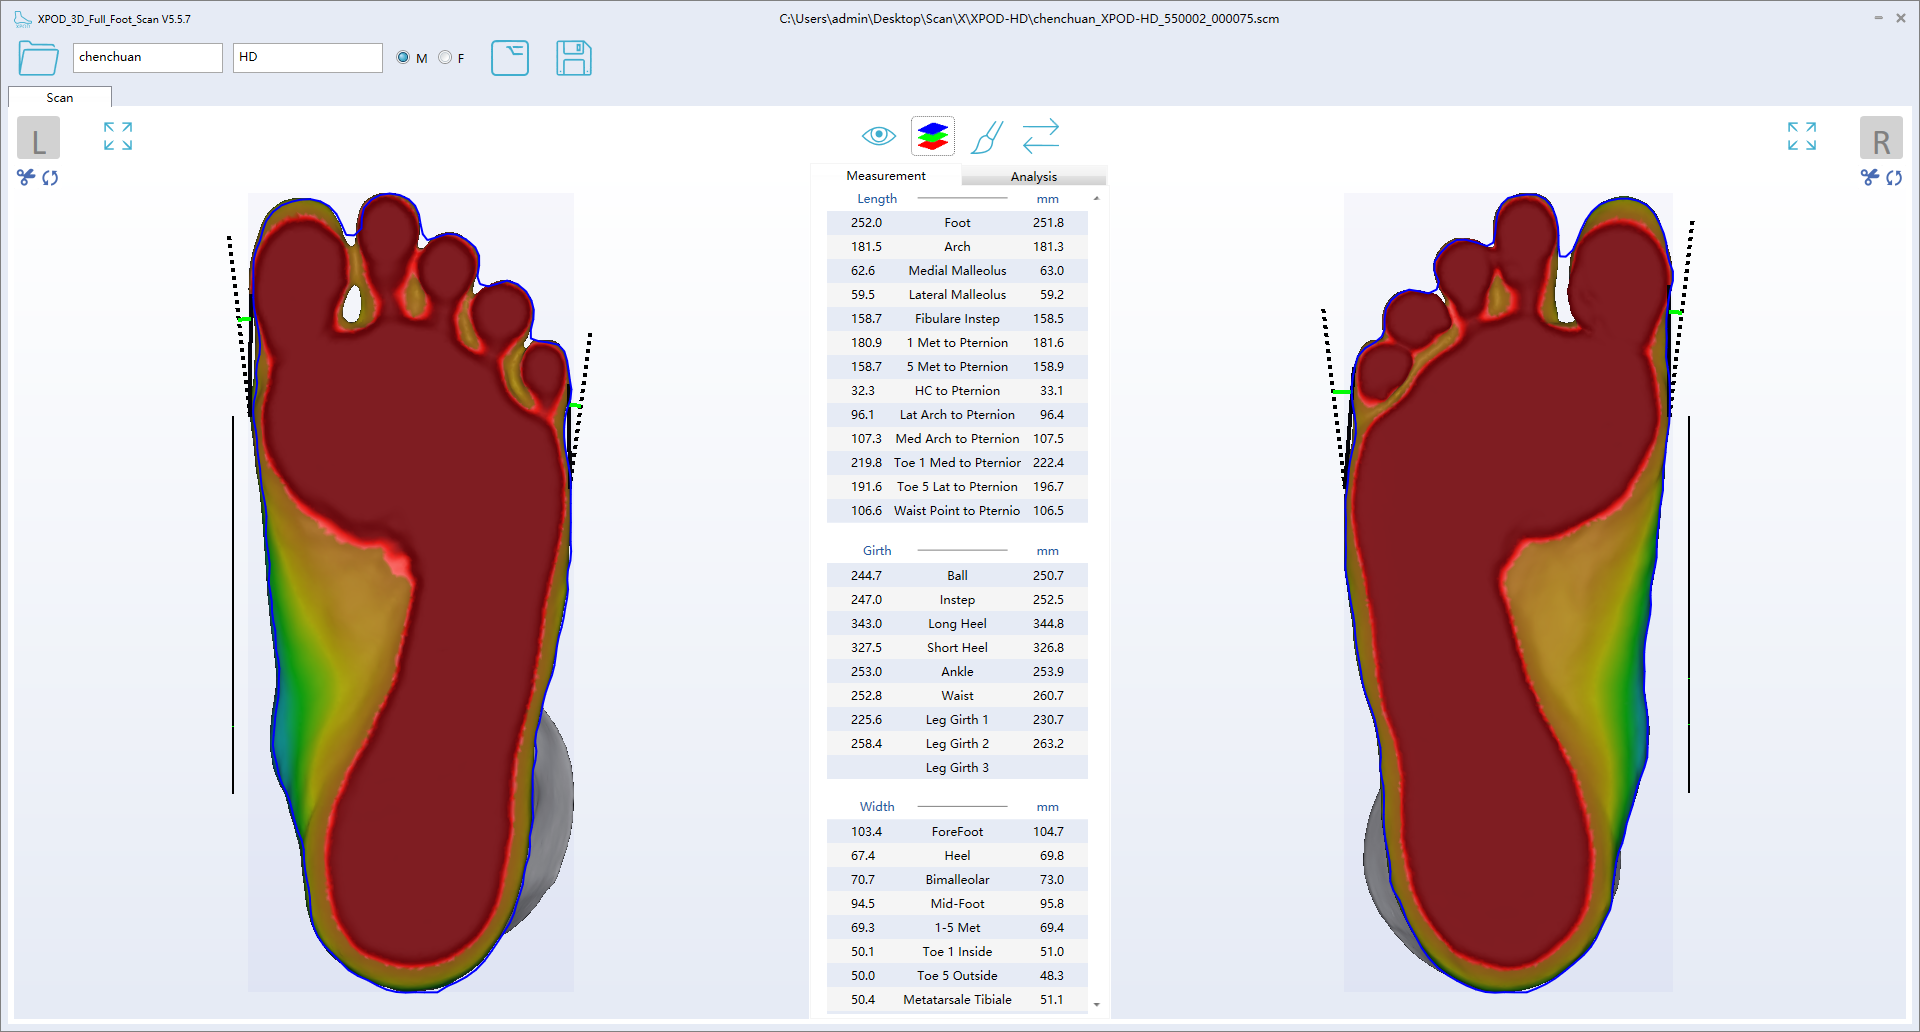1920x1032 pixels.
Task: Toggle the eye visibility icon
Action: 878,136
